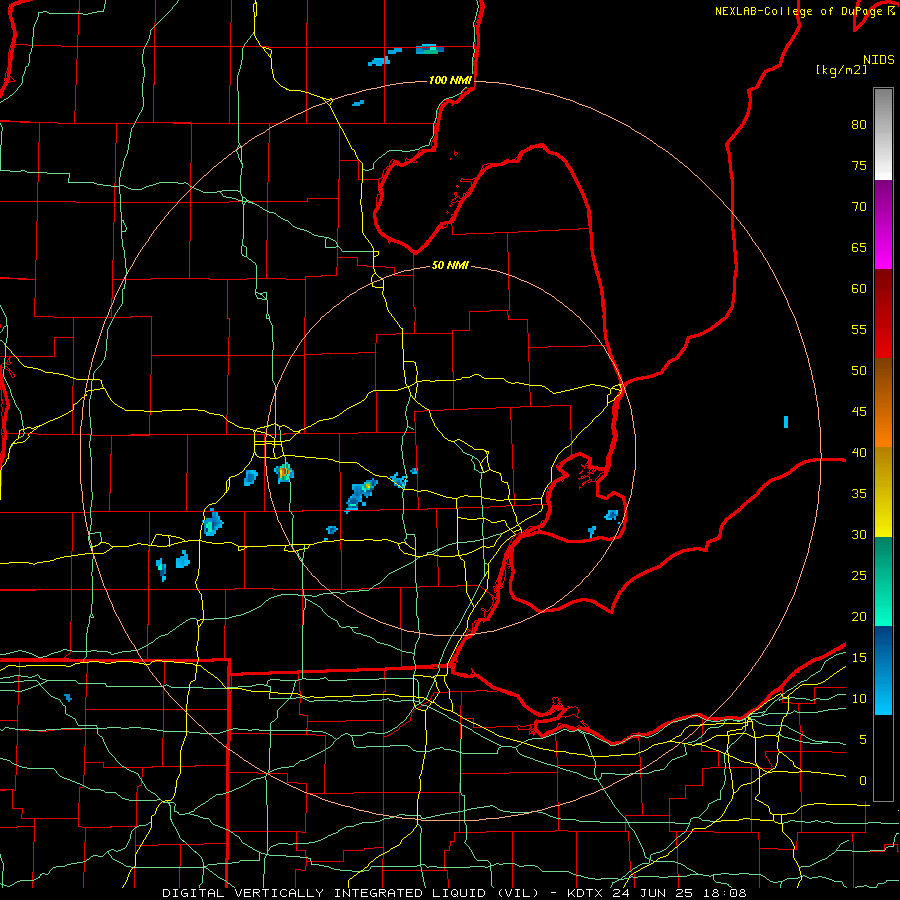Click the scale value 40
This screenshot has height=900, width=900.
(x=859, y=453)
